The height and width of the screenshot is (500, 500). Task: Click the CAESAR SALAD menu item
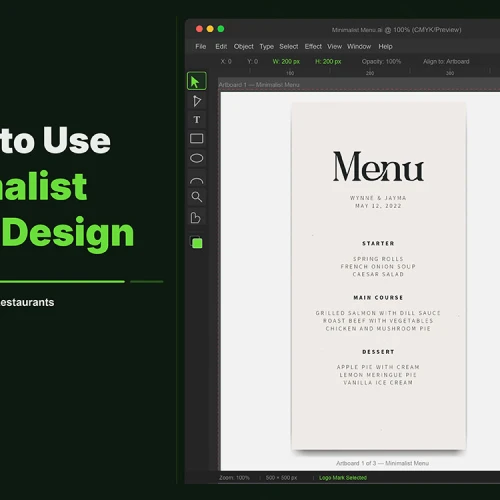378,274
